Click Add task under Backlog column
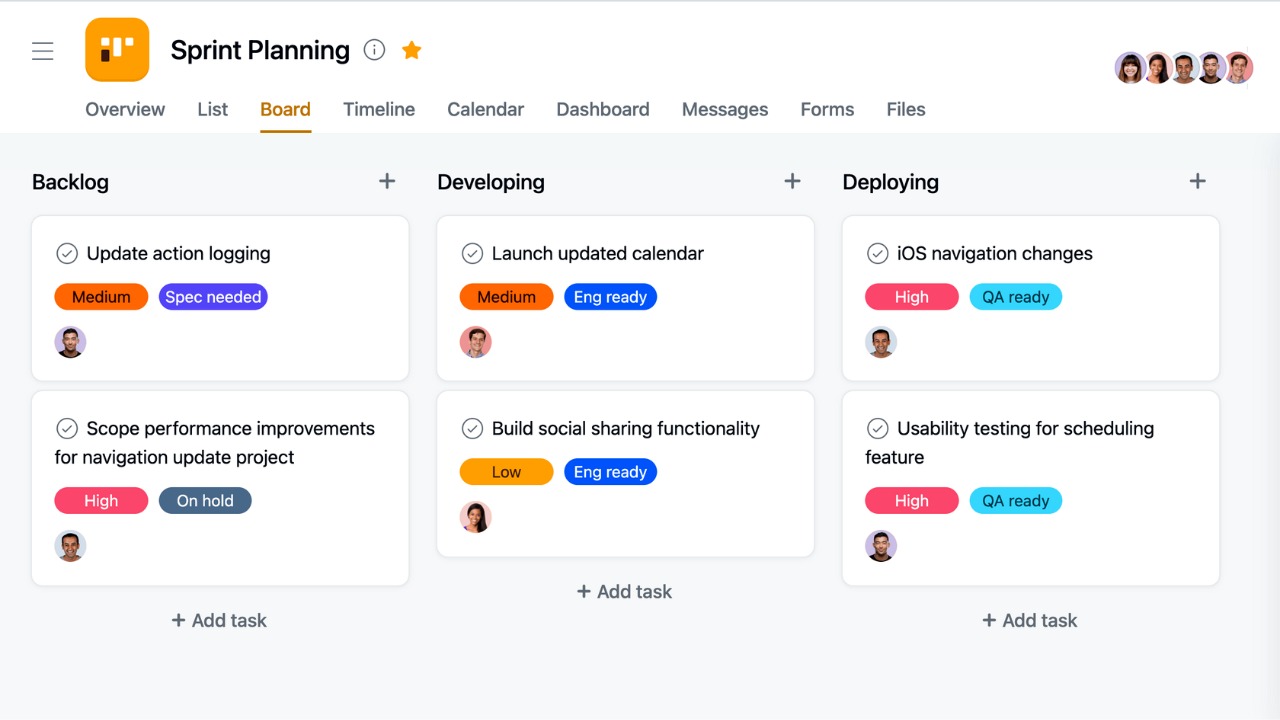 [219, 621]
